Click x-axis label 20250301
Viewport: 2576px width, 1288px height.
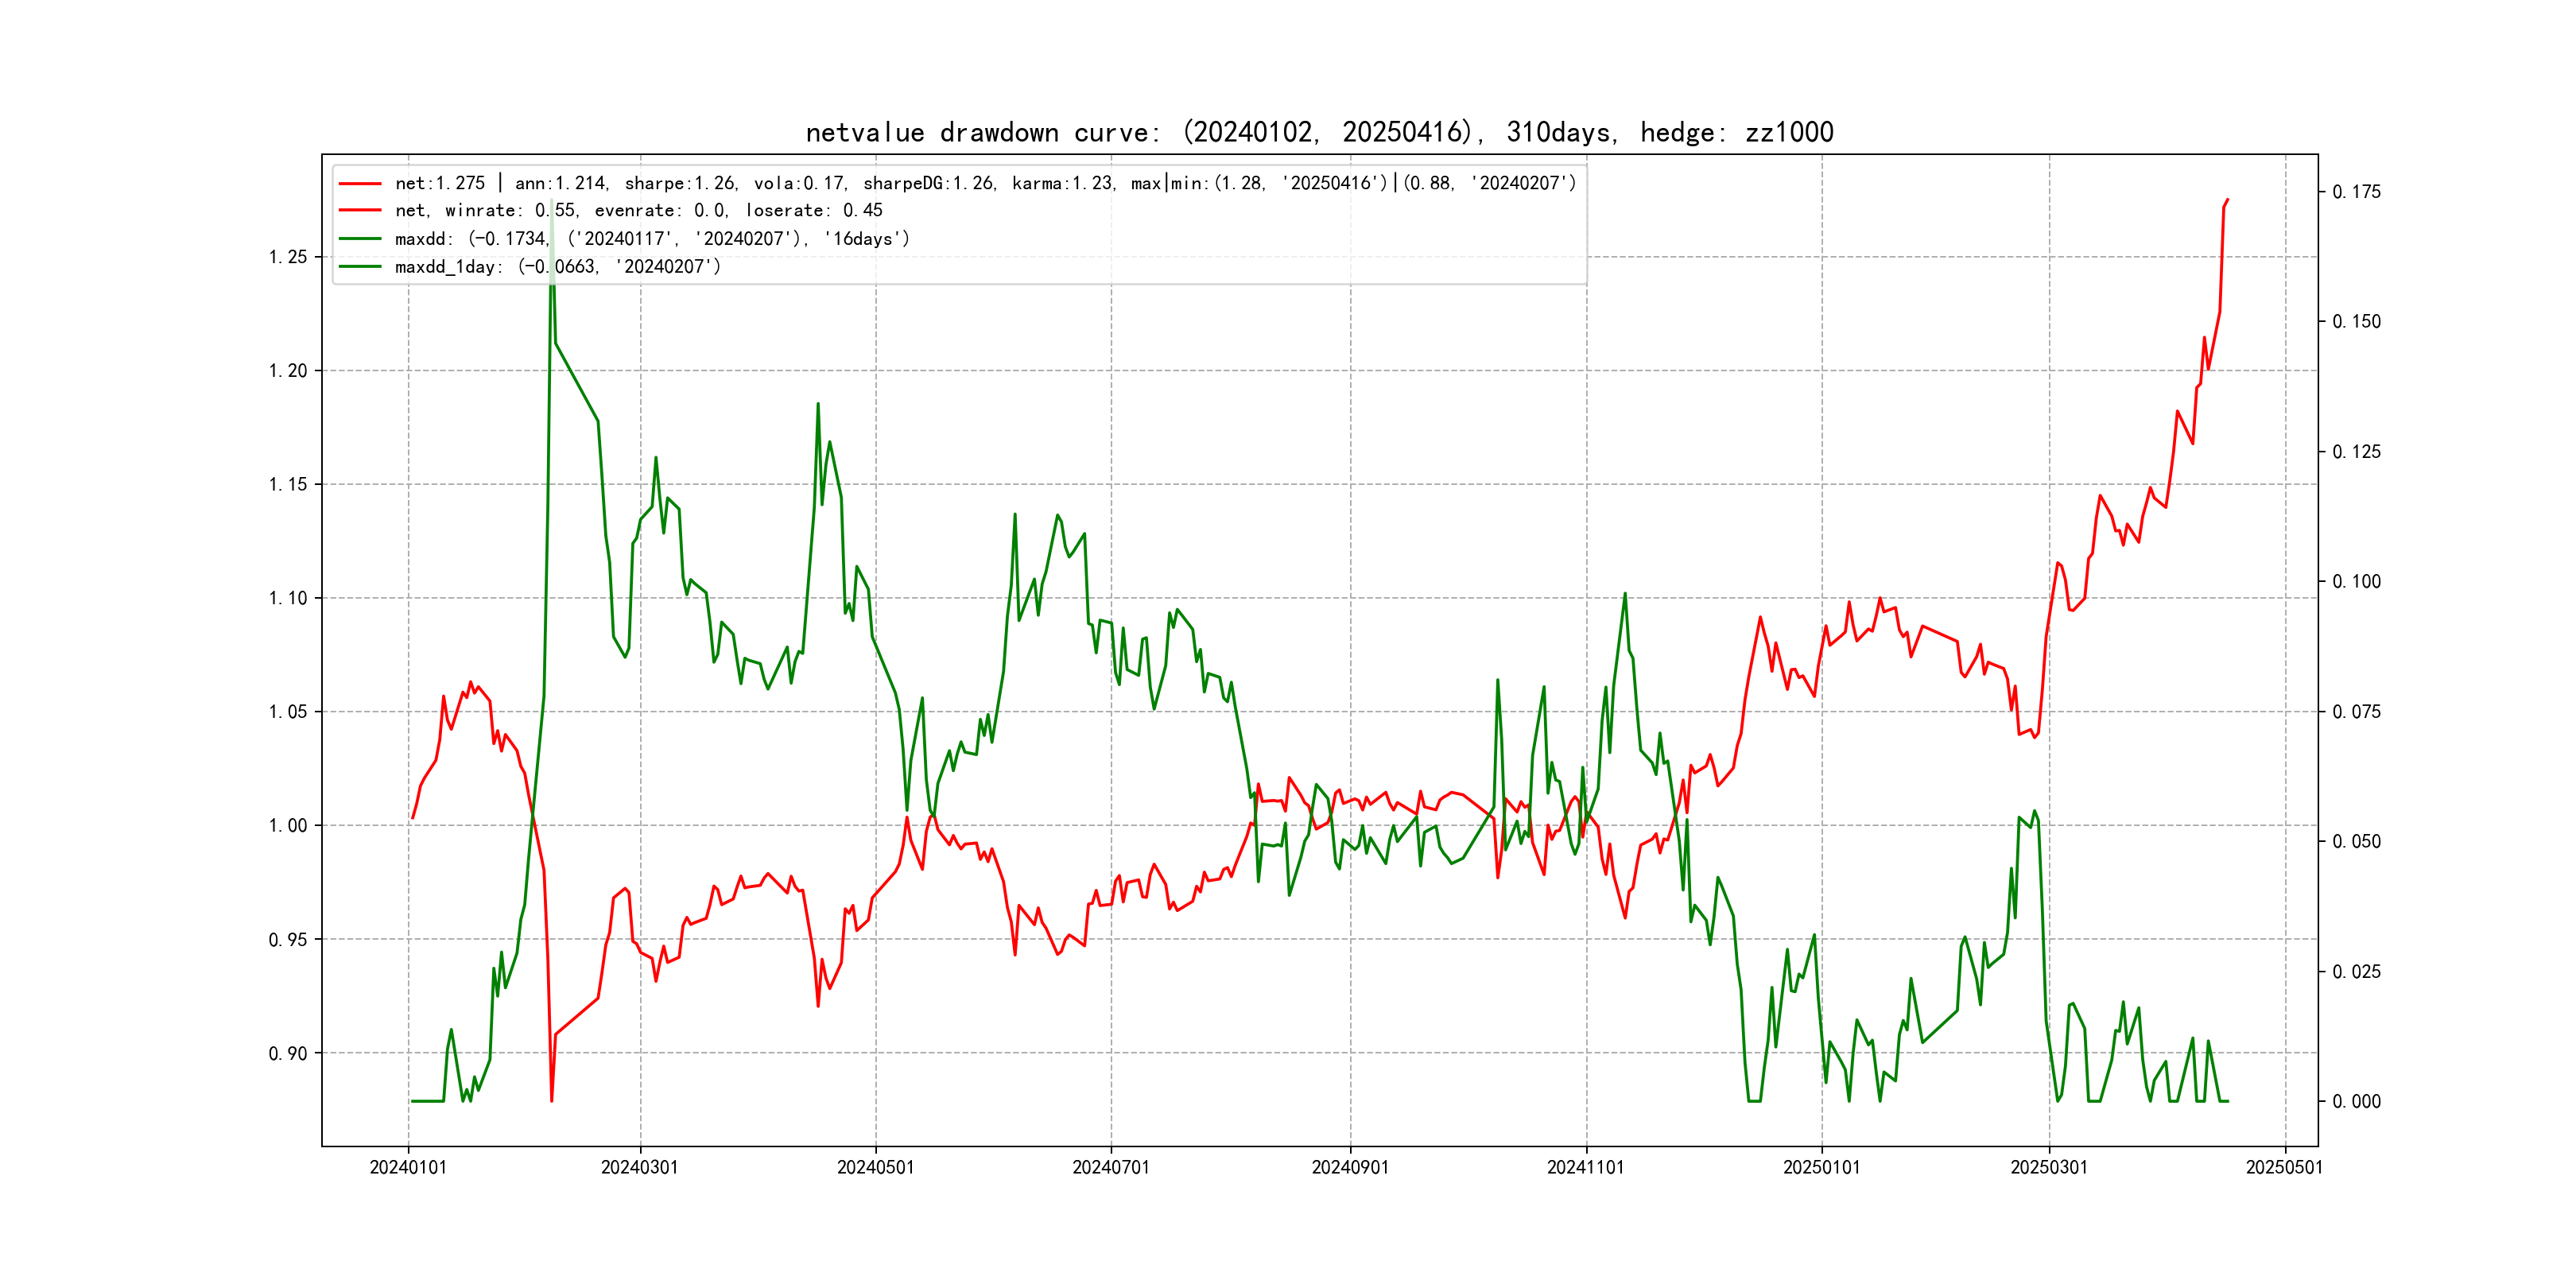click(2049, 1167)
